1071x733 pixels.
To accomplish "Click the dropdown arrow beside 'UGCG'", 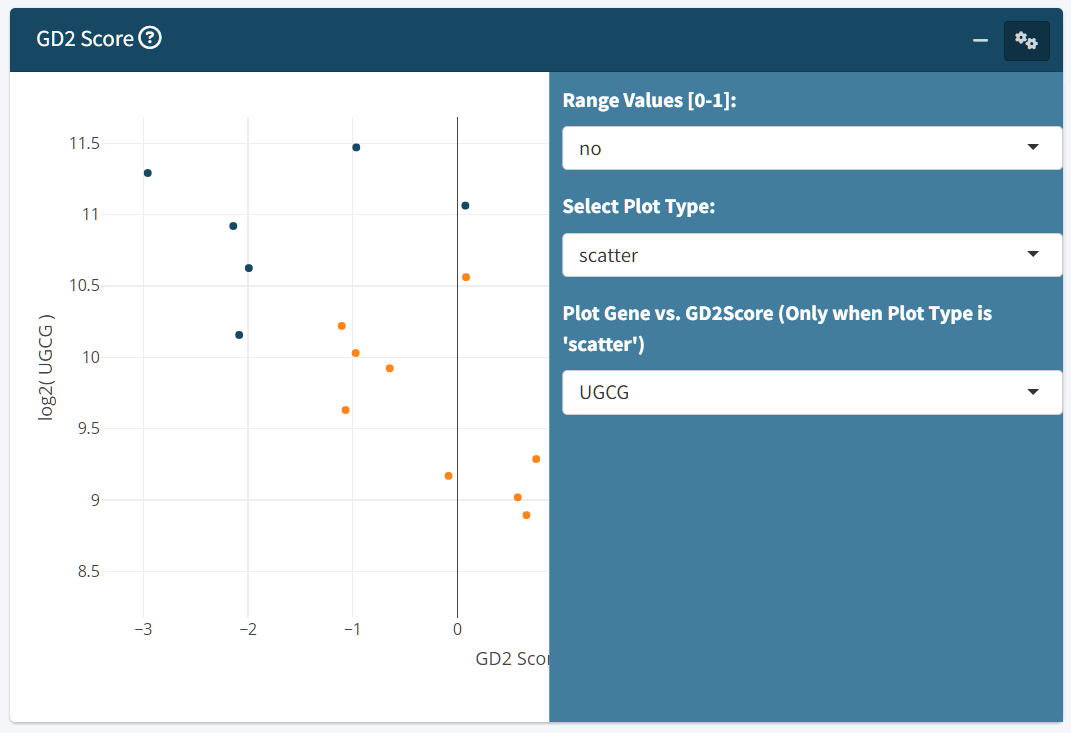I will pyautogui.click(x=1033, y=391).
